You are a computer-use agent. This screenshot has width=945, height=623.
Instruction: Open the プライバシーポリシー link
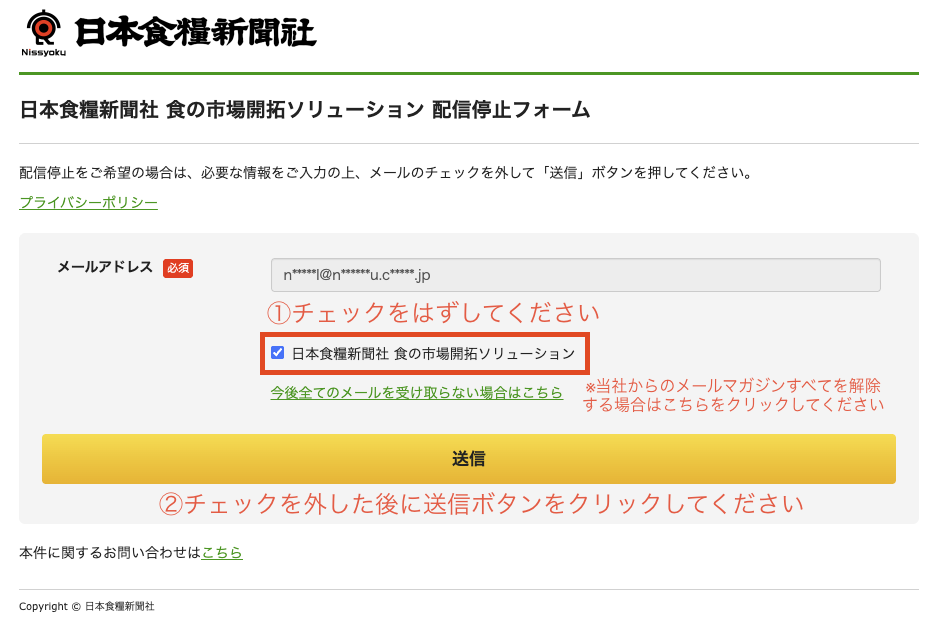[89, 202]
